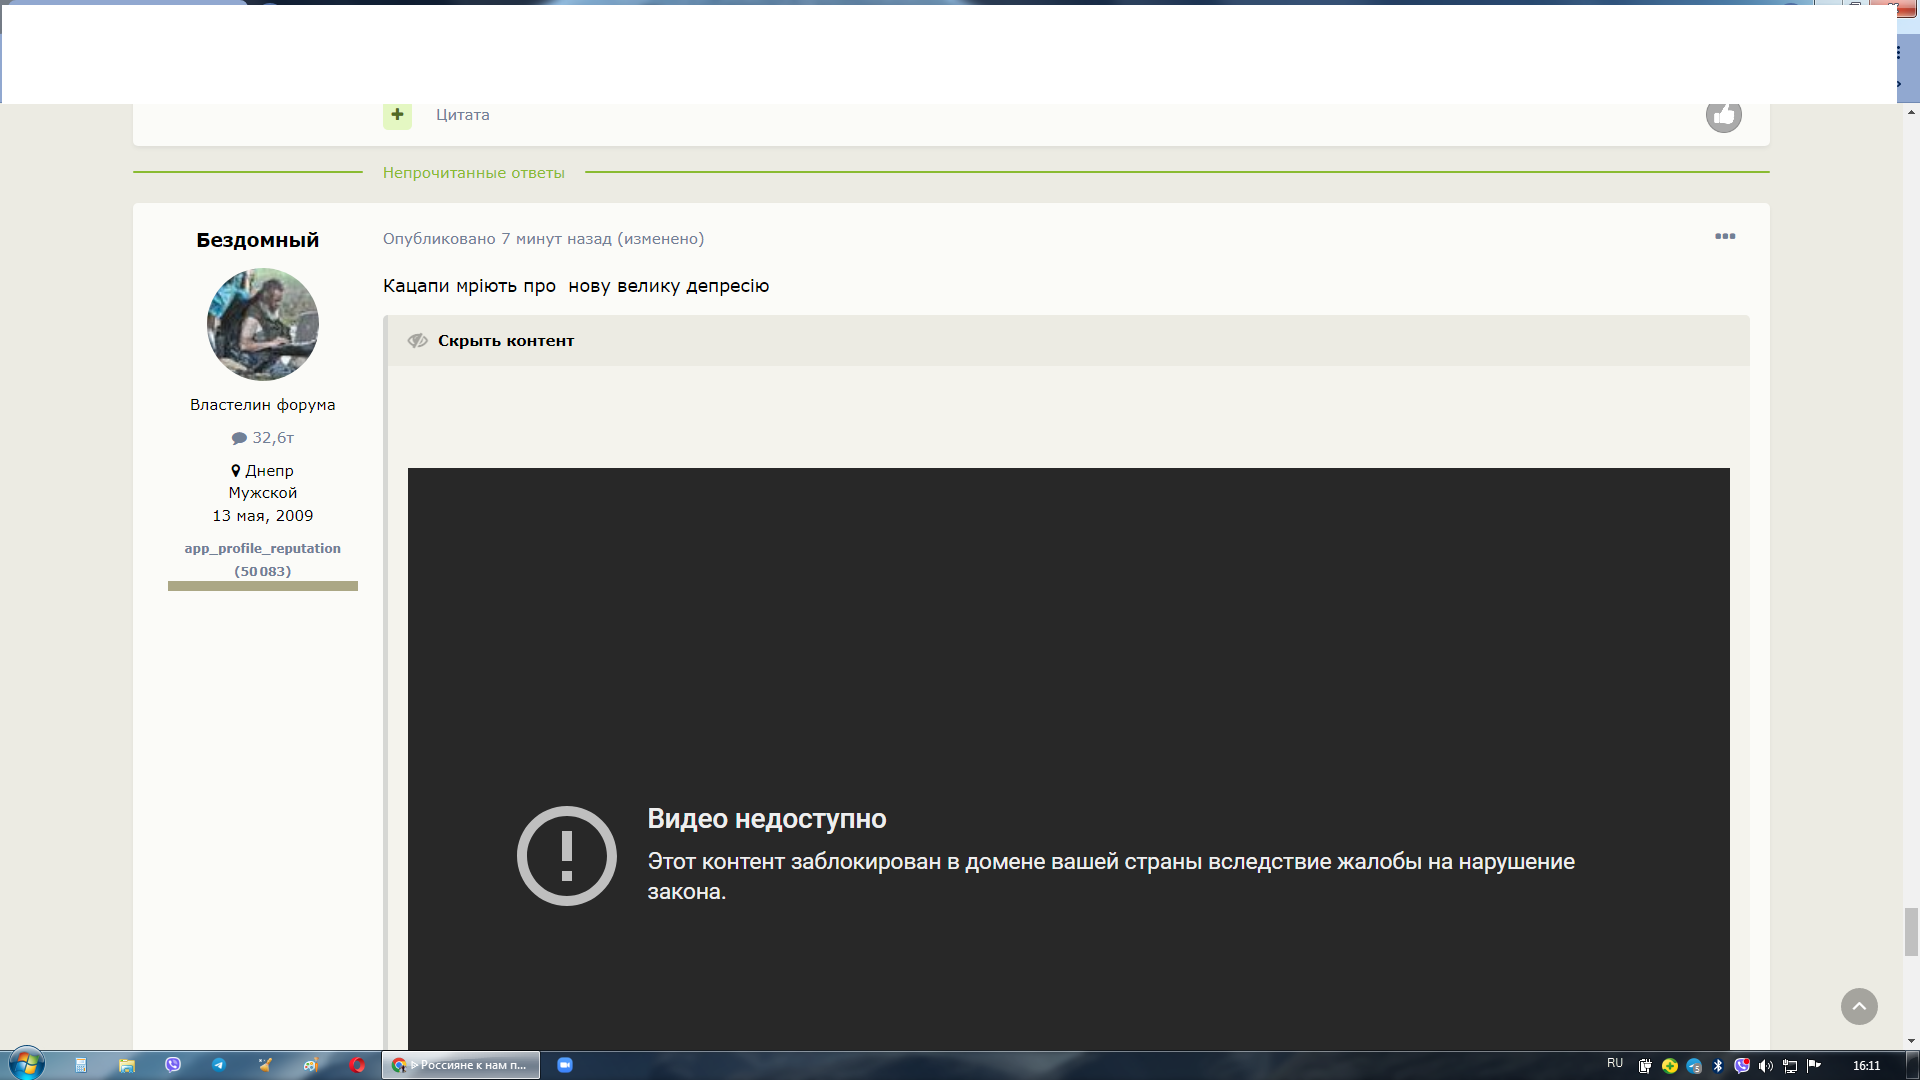Click Цитата to quote the post
Screen dimensions: 1920x1080
(462, 115)
